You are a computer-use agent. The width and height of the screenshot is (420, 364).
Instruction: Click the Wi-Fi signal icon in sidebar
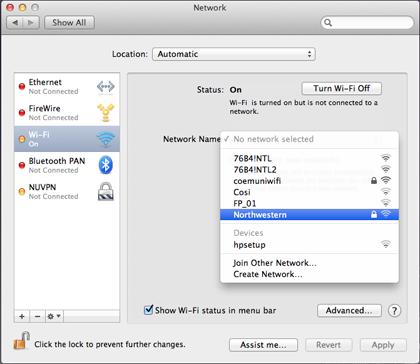tap(106, 139)
